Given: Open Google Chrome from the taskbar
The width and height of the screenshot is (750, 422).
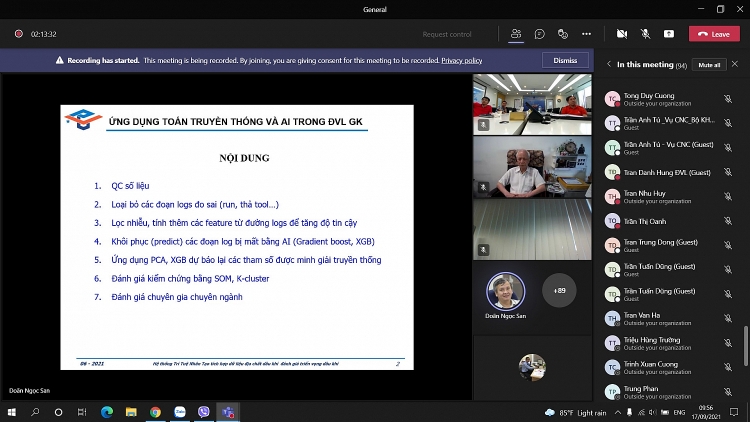Looking at the screenshot, I should (x=155, y=411).
